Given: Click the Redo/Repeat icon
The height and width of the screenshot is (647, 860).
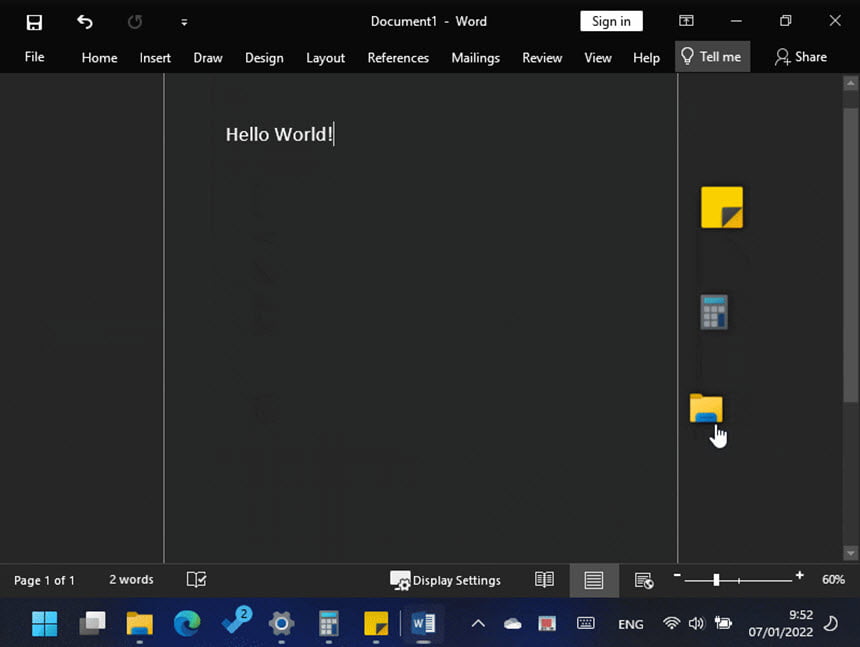Looking at the screenshot, I should point(135,22).
